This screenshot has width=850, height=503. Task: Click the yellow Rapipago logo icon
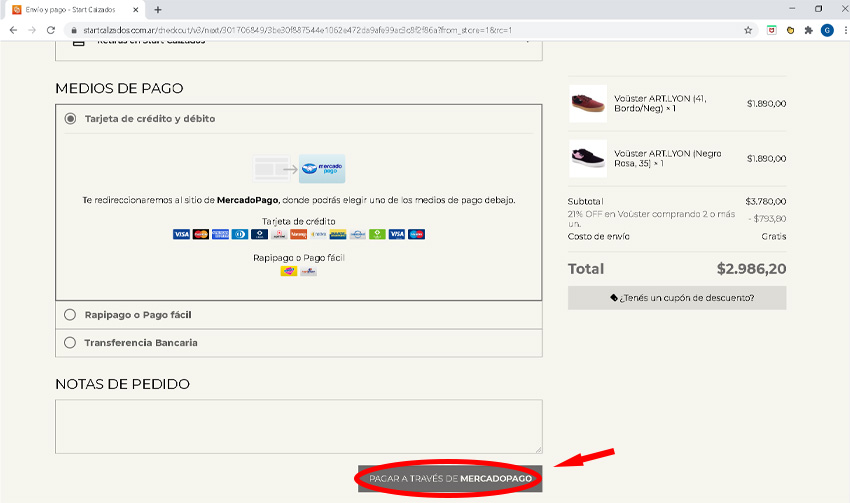point(289,271)
